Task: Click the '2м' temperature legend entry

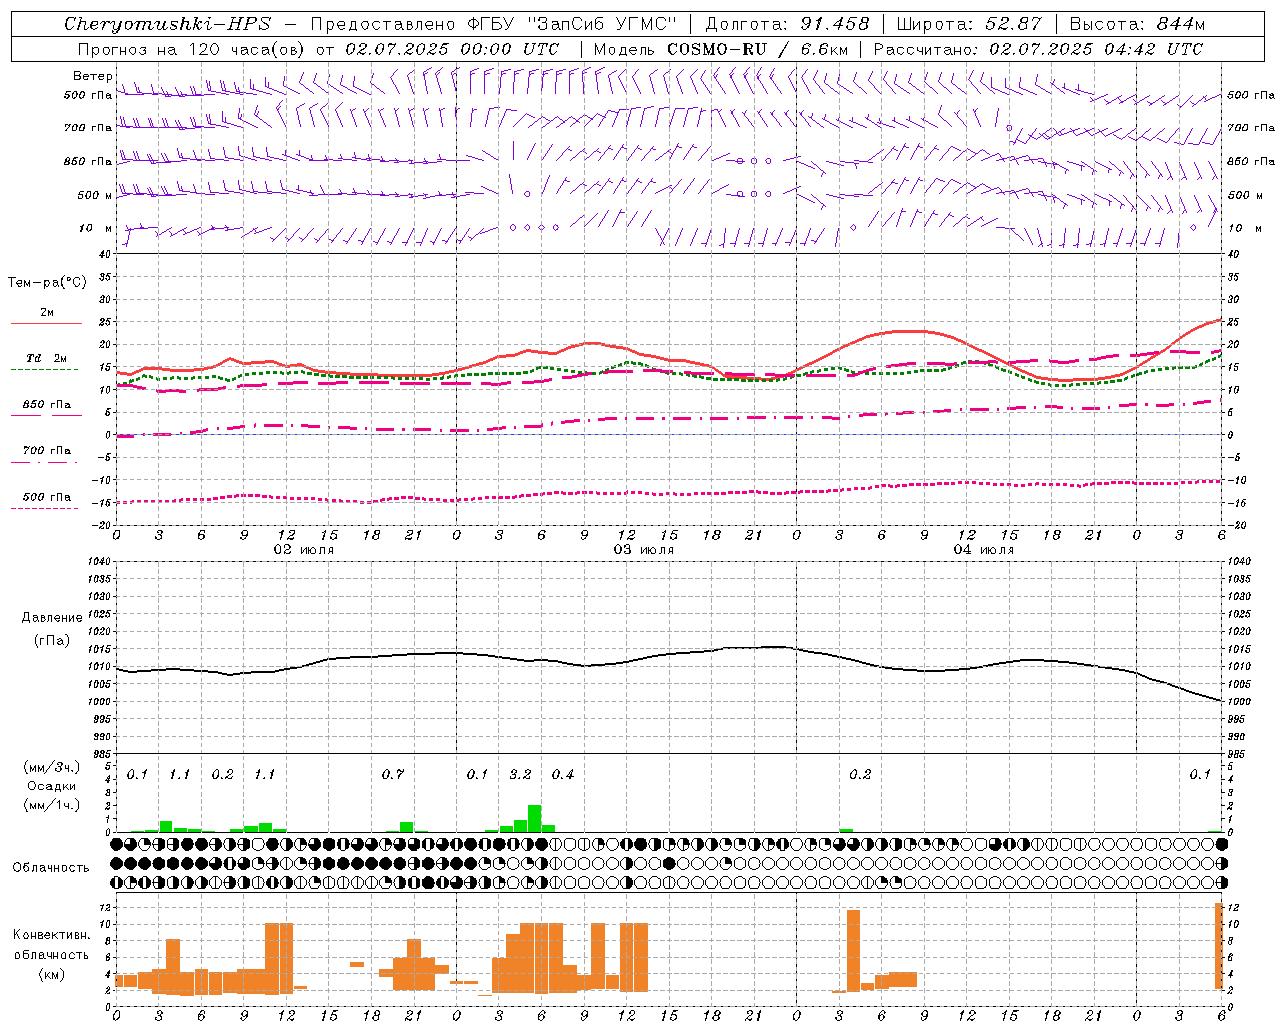Action: pyautogui.click(x=47, y=313)
